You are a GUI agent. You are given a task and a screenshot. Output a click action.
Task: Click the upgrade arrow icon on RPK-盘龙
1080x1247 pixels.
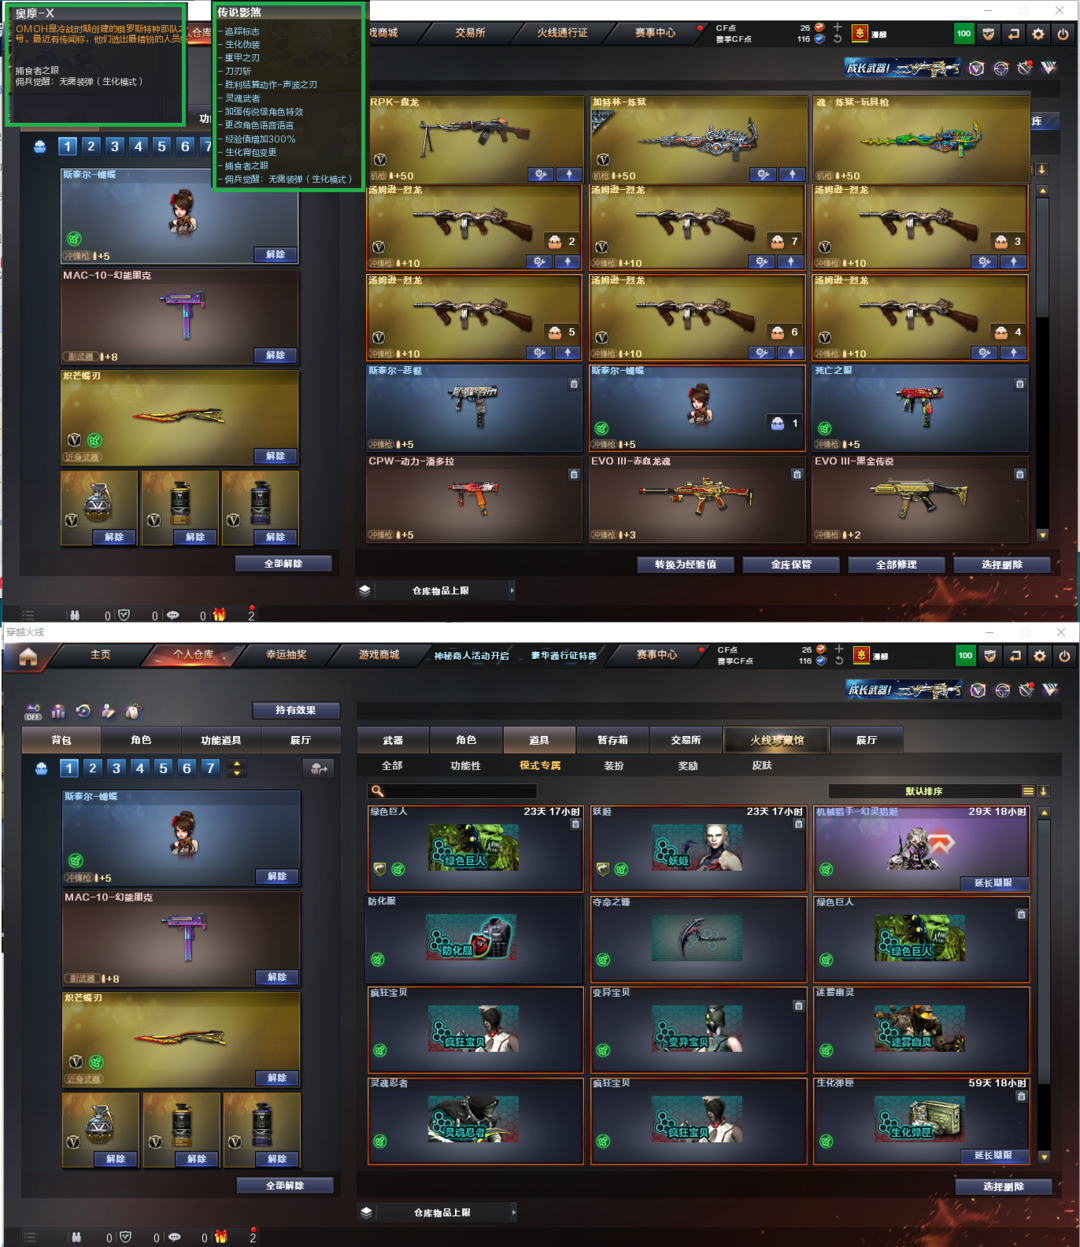[569, 175]
